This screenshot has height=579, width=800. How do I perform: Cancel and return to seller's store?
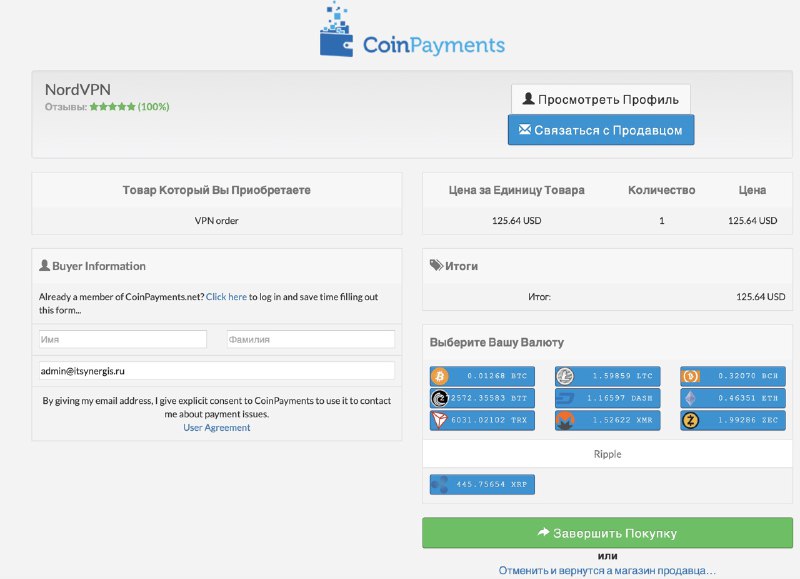coord(607,570)
